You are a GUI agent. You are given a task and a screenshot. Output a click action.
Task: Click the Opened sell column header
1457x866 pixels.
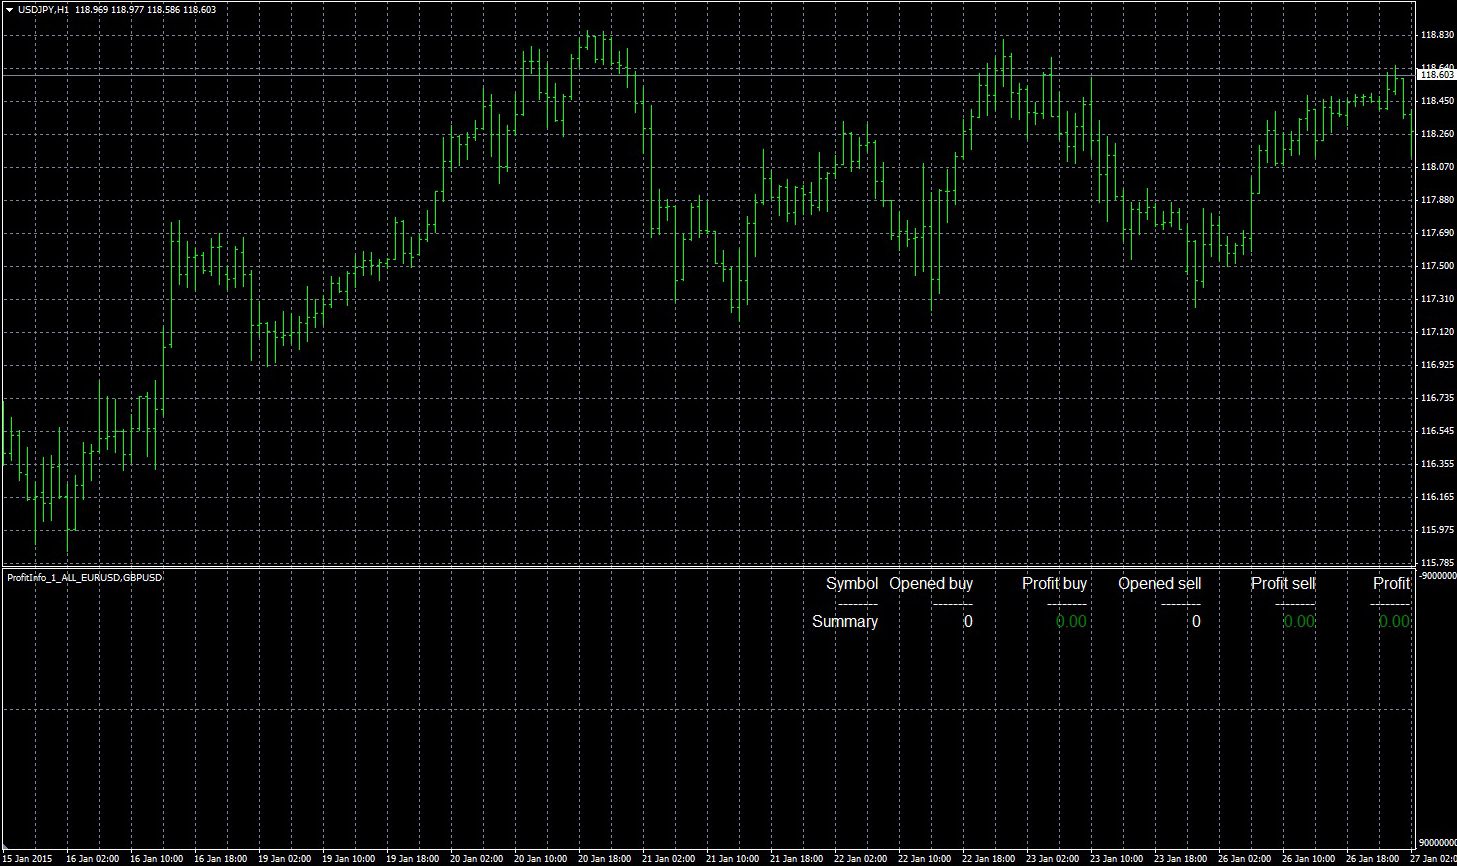point(1159,583)
